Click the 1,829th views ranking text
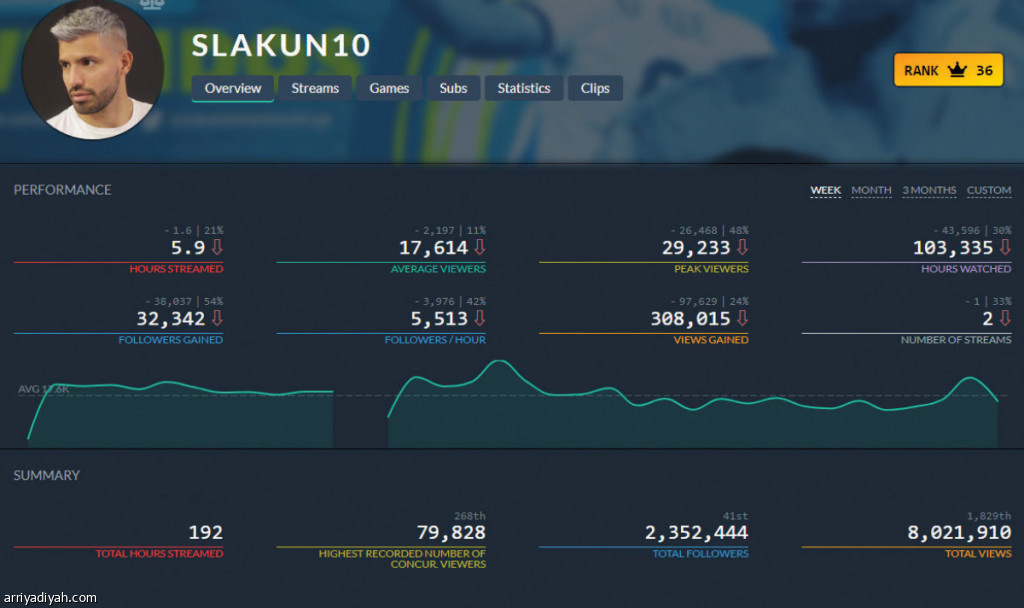 coord(989,516)
